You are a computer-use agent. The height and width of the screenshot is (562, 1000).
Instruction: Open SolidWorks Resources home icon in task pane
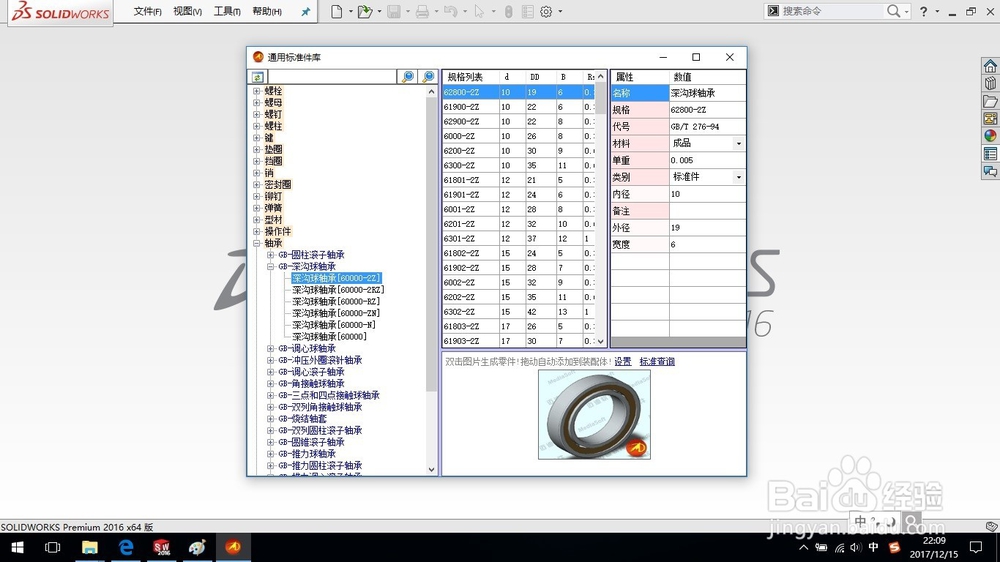point(990,66)
